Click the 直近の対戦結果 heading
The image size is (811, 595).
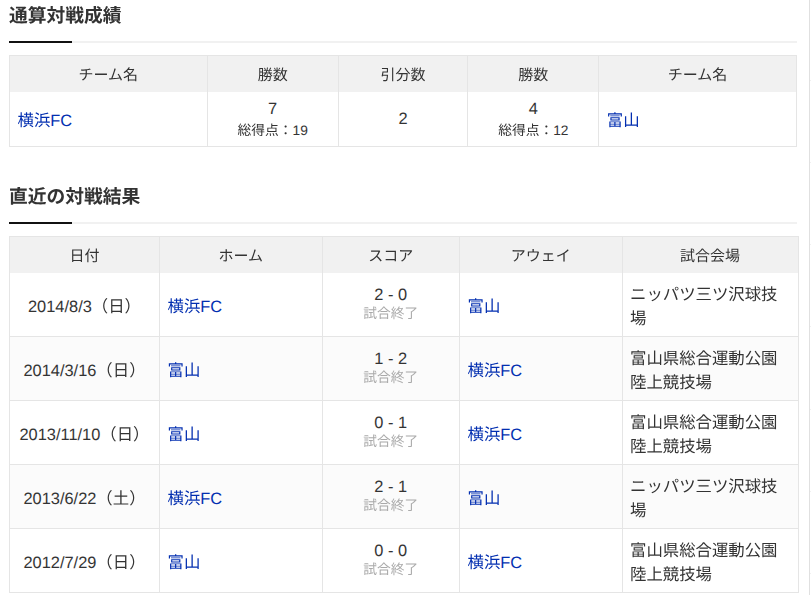tap(74, 196)
